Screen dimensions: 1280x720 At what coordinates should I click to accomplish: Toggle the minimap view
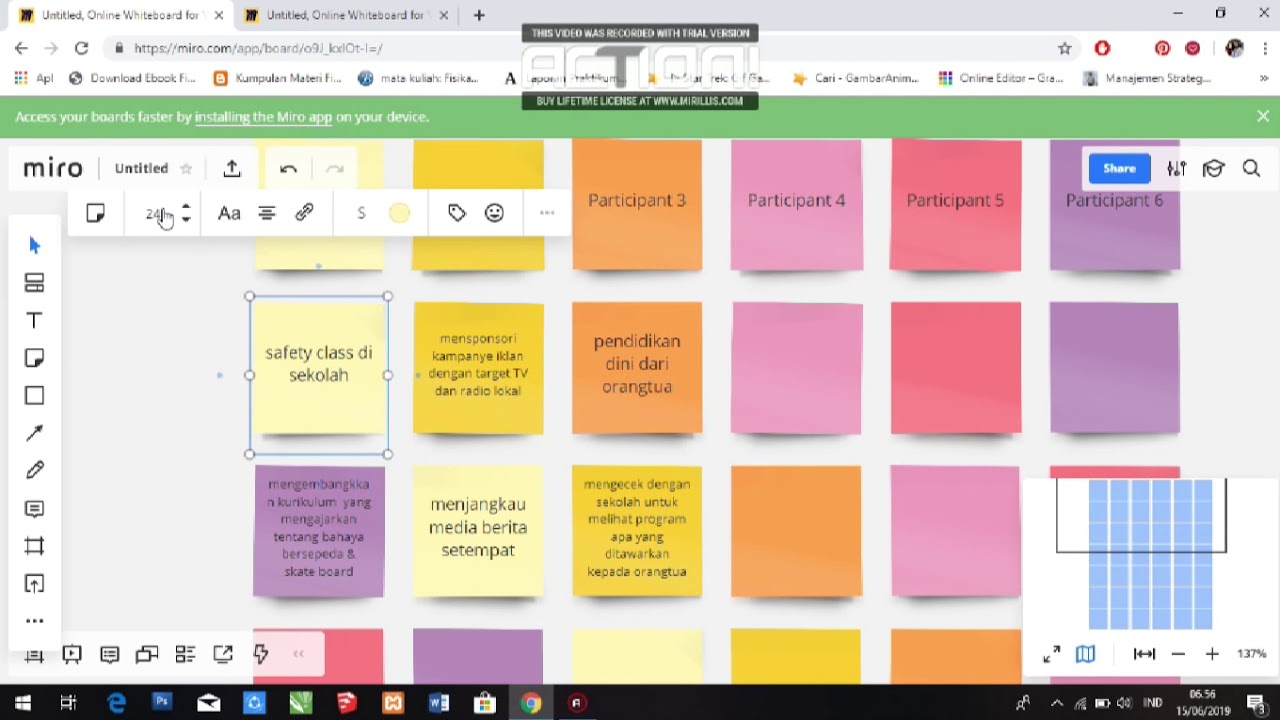coord(1085,654)
